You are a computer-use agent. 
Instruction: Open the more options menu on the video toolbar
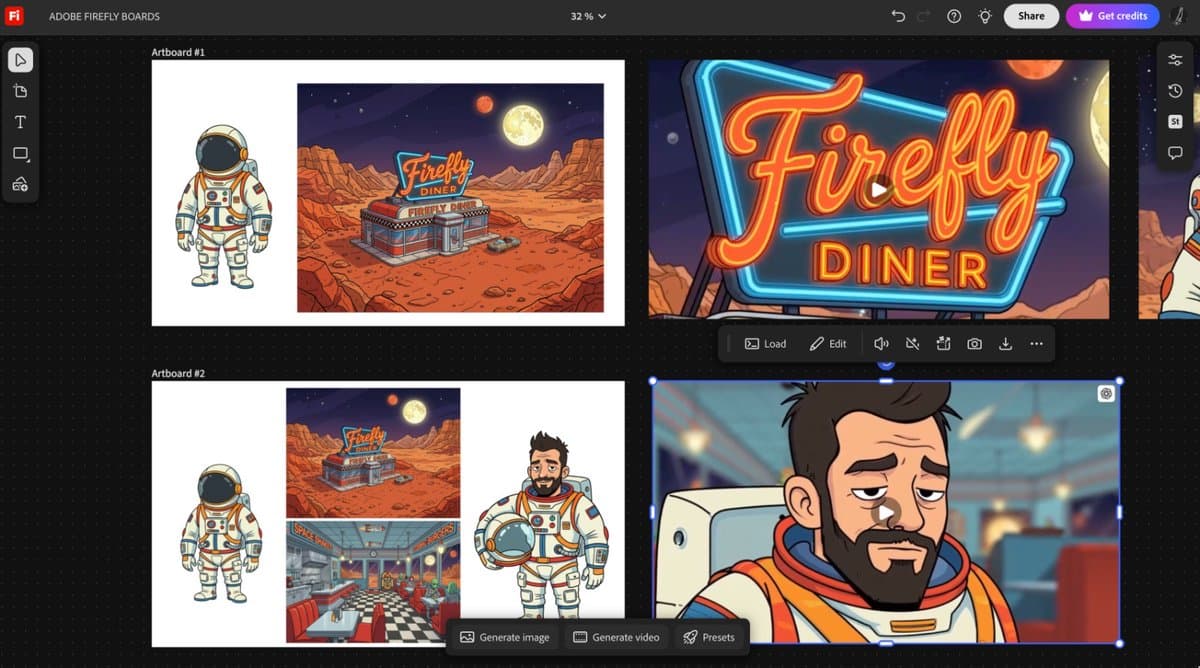1036,343
